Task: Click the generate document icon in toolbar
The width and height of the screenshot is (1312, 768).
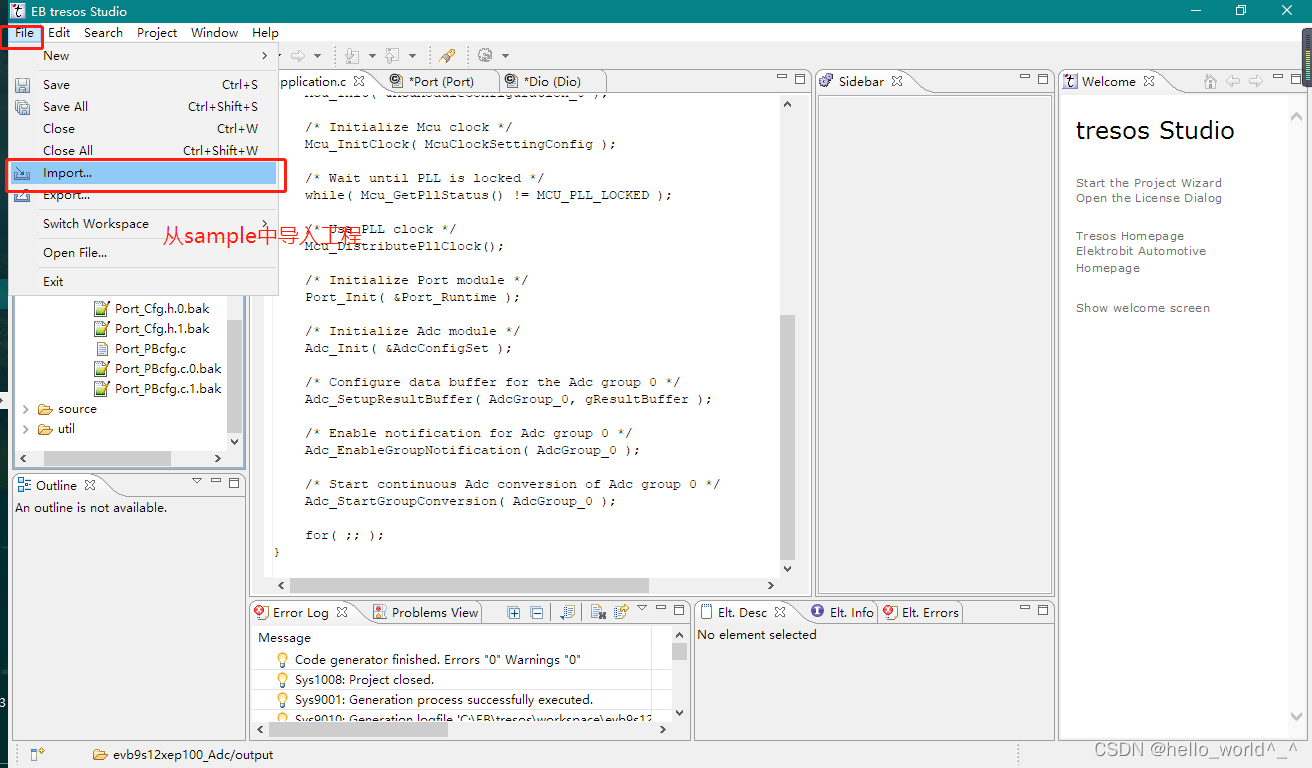Action: tap(352, 56)
